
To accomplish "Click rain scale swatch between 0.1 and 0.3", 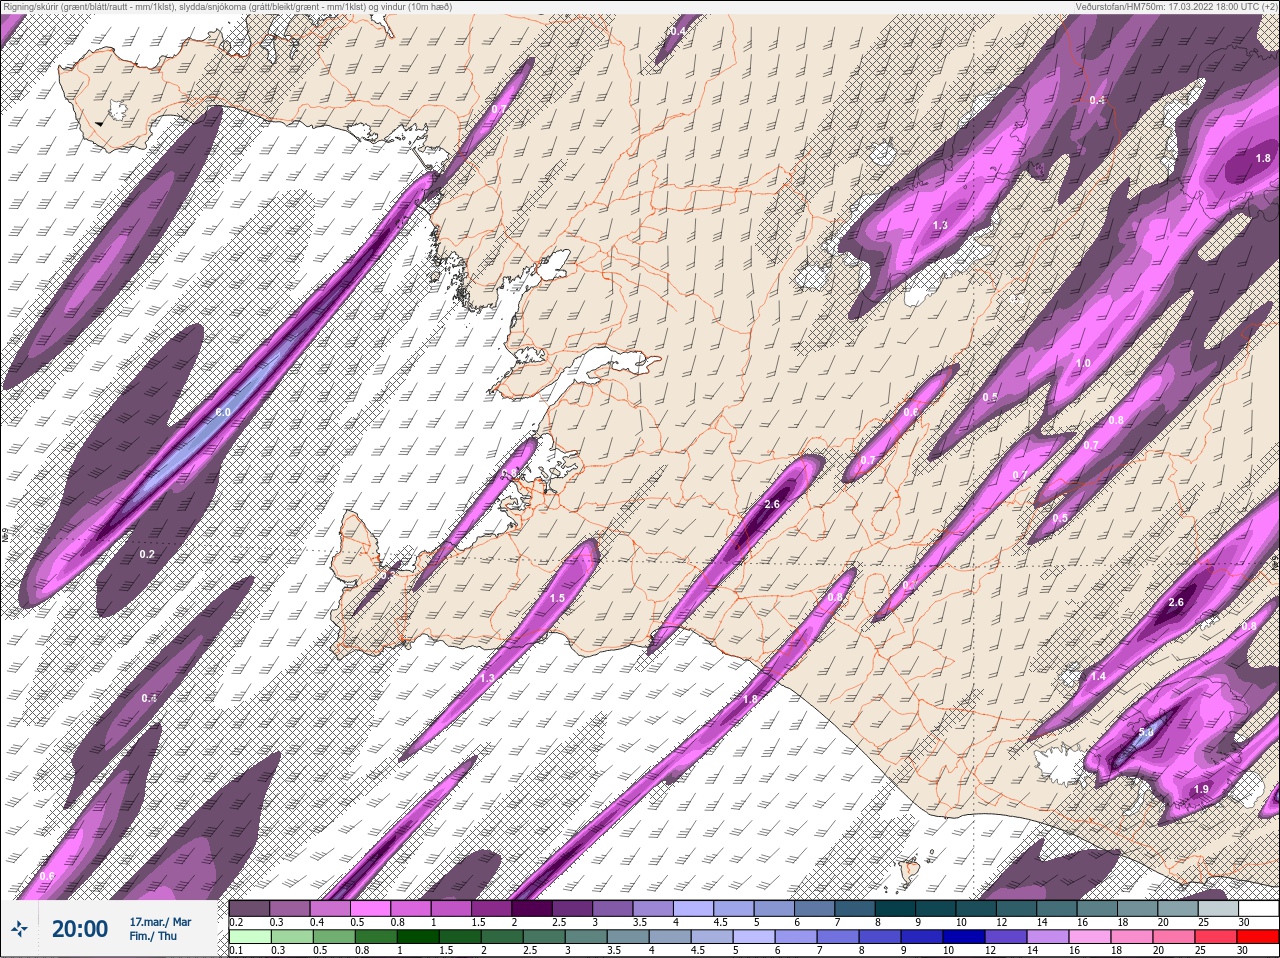I will pos(250,937).
